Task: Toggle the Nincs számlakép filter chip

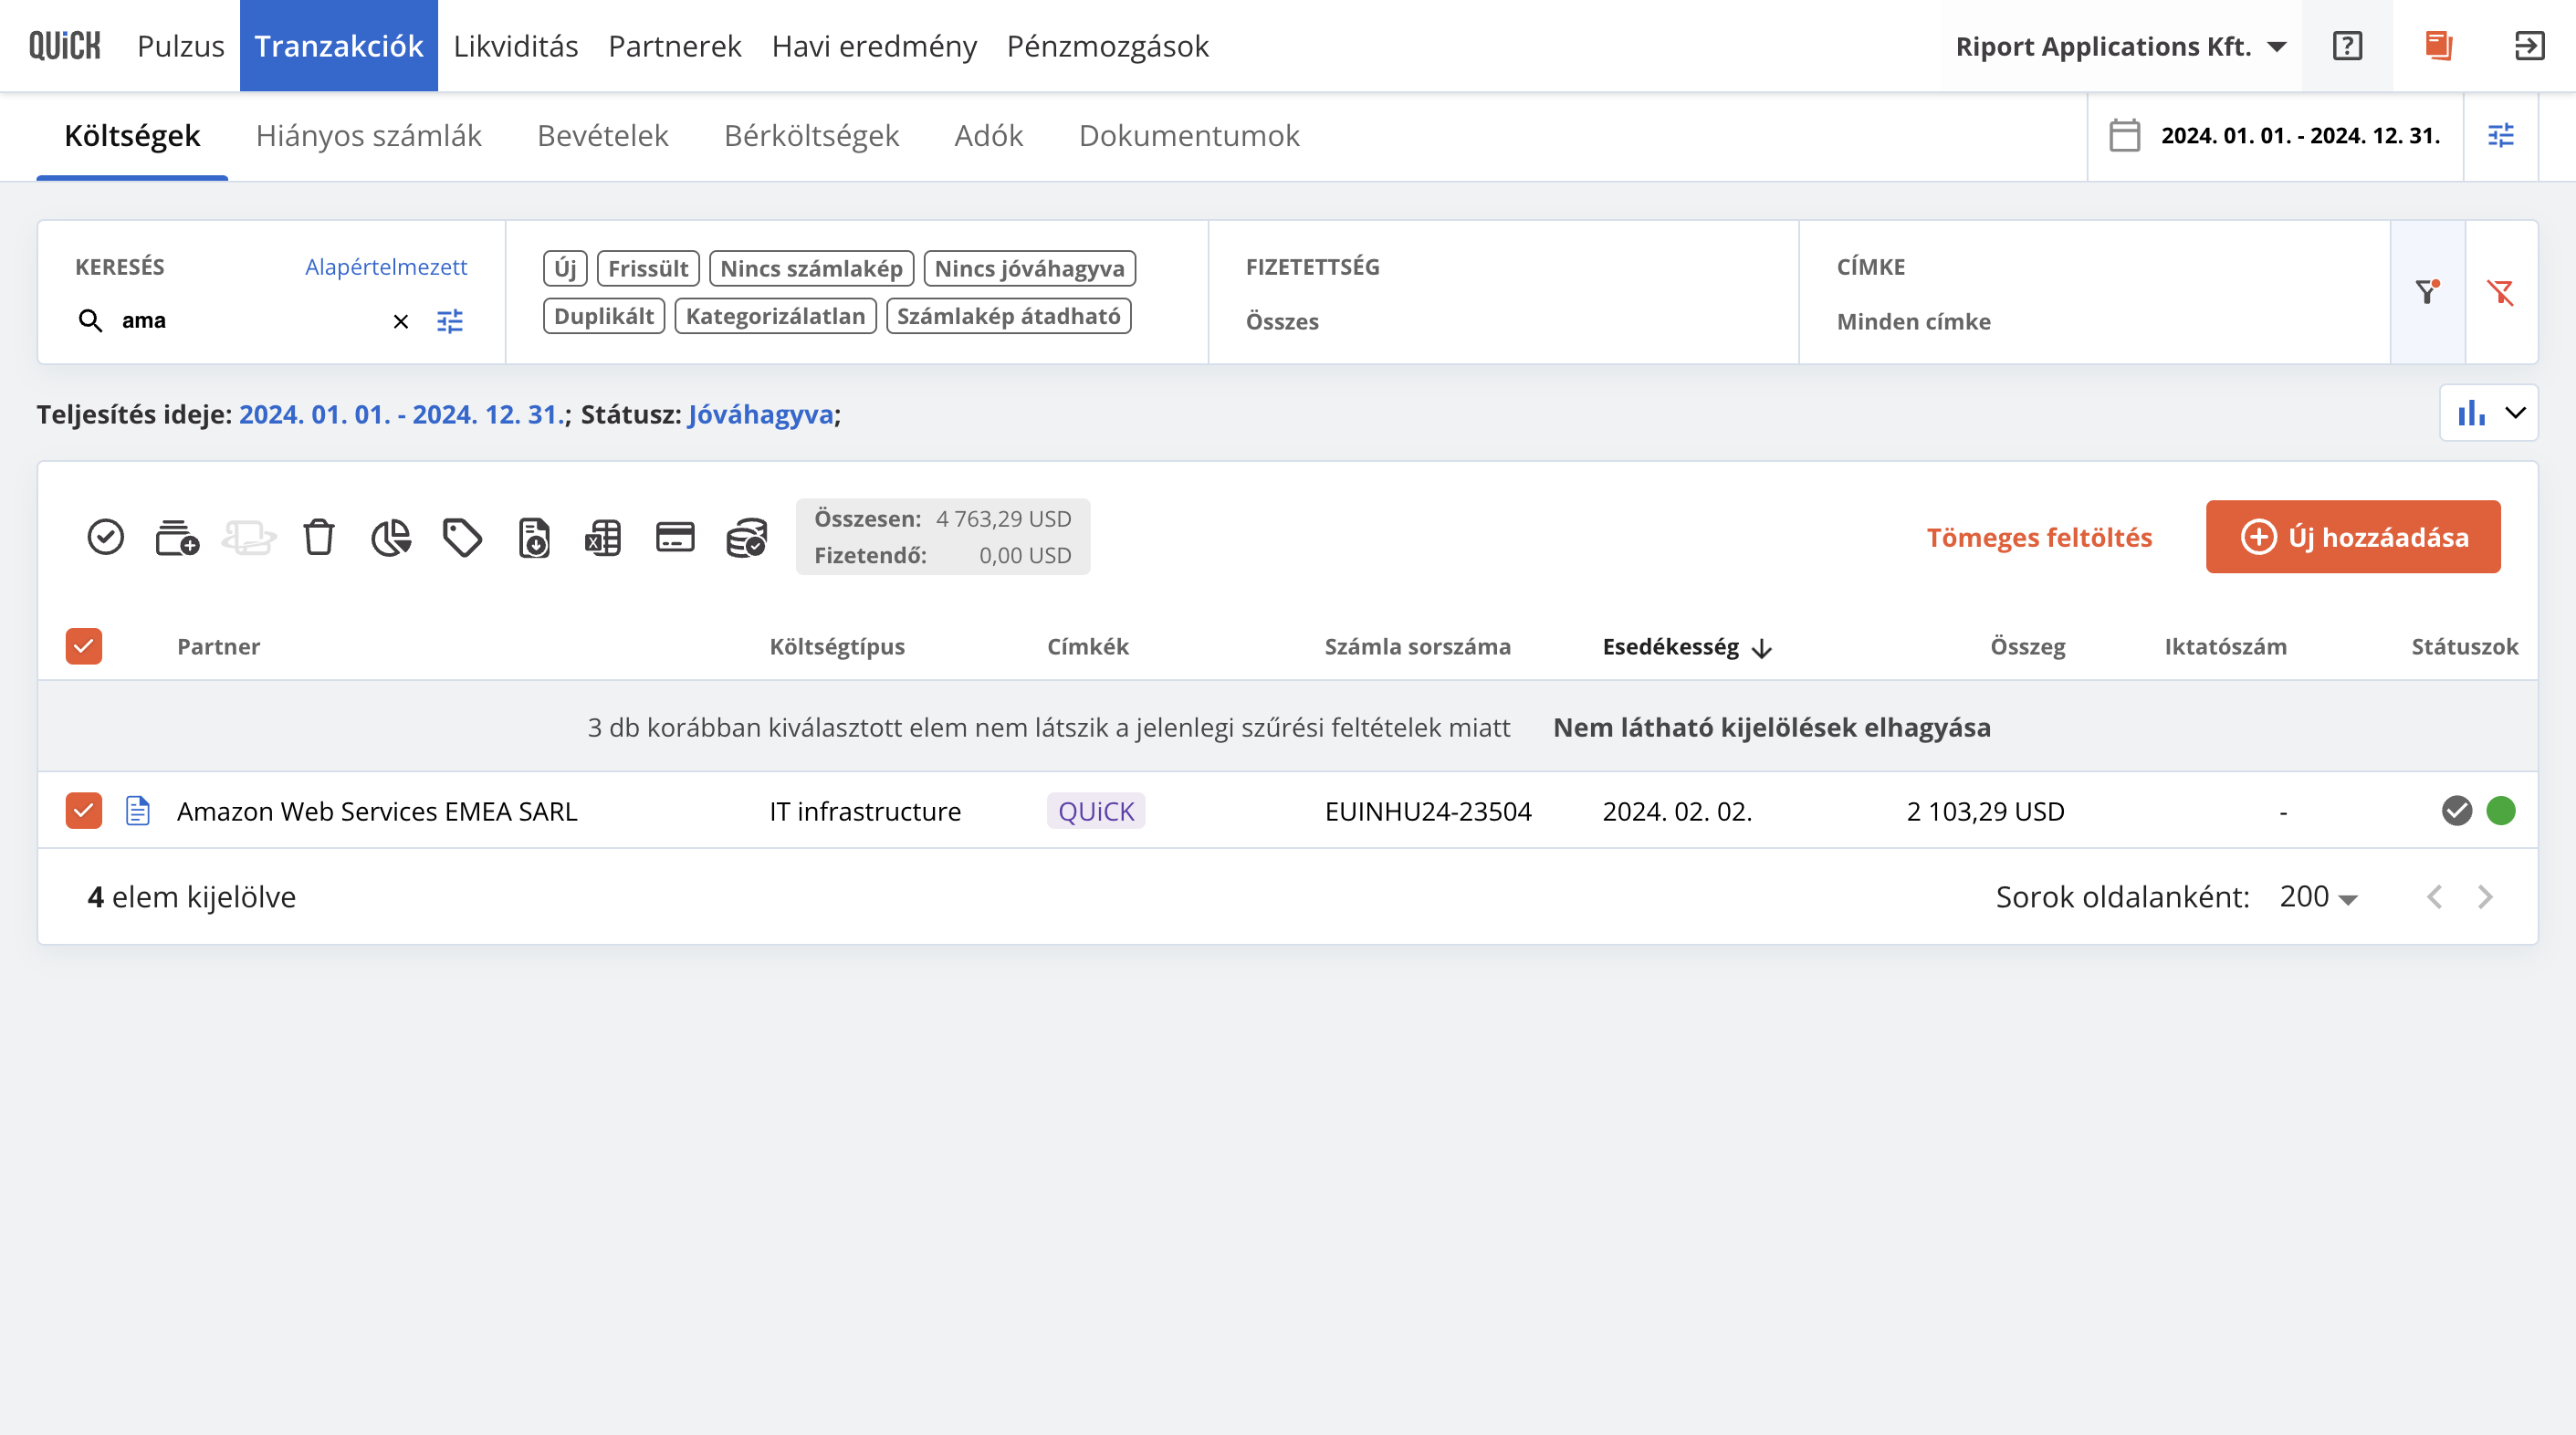Action: pyautogui.click(x=811, y=268)
